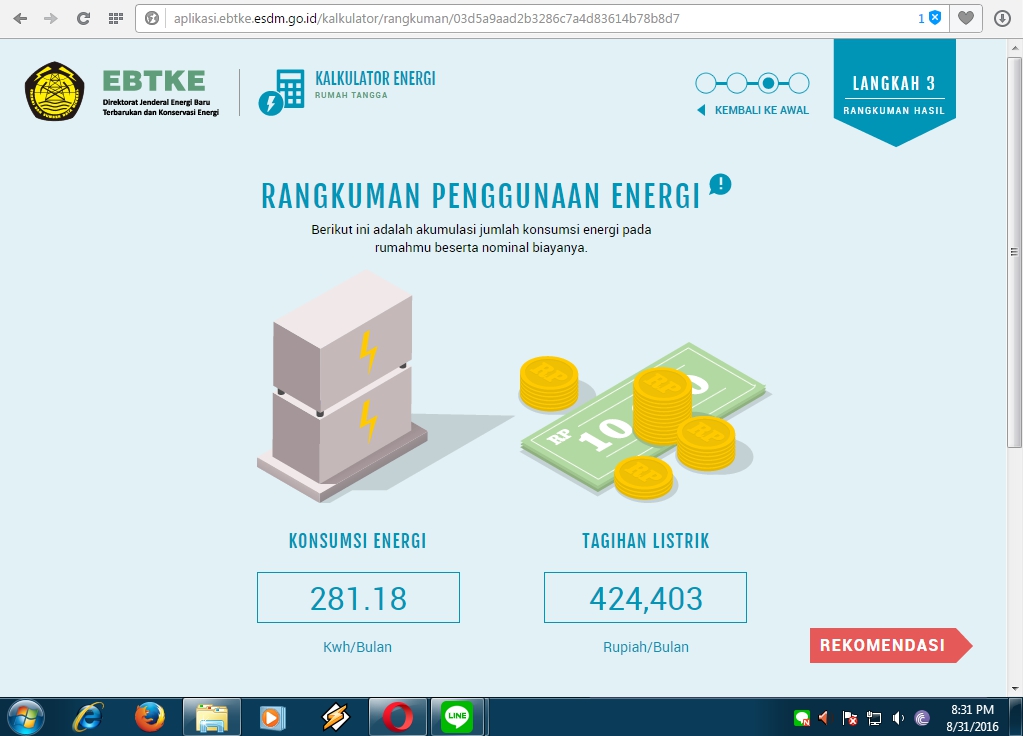Screen dimensions: 1023x736
Task: Open LINE from the taskbar
Action: [457, 716]
